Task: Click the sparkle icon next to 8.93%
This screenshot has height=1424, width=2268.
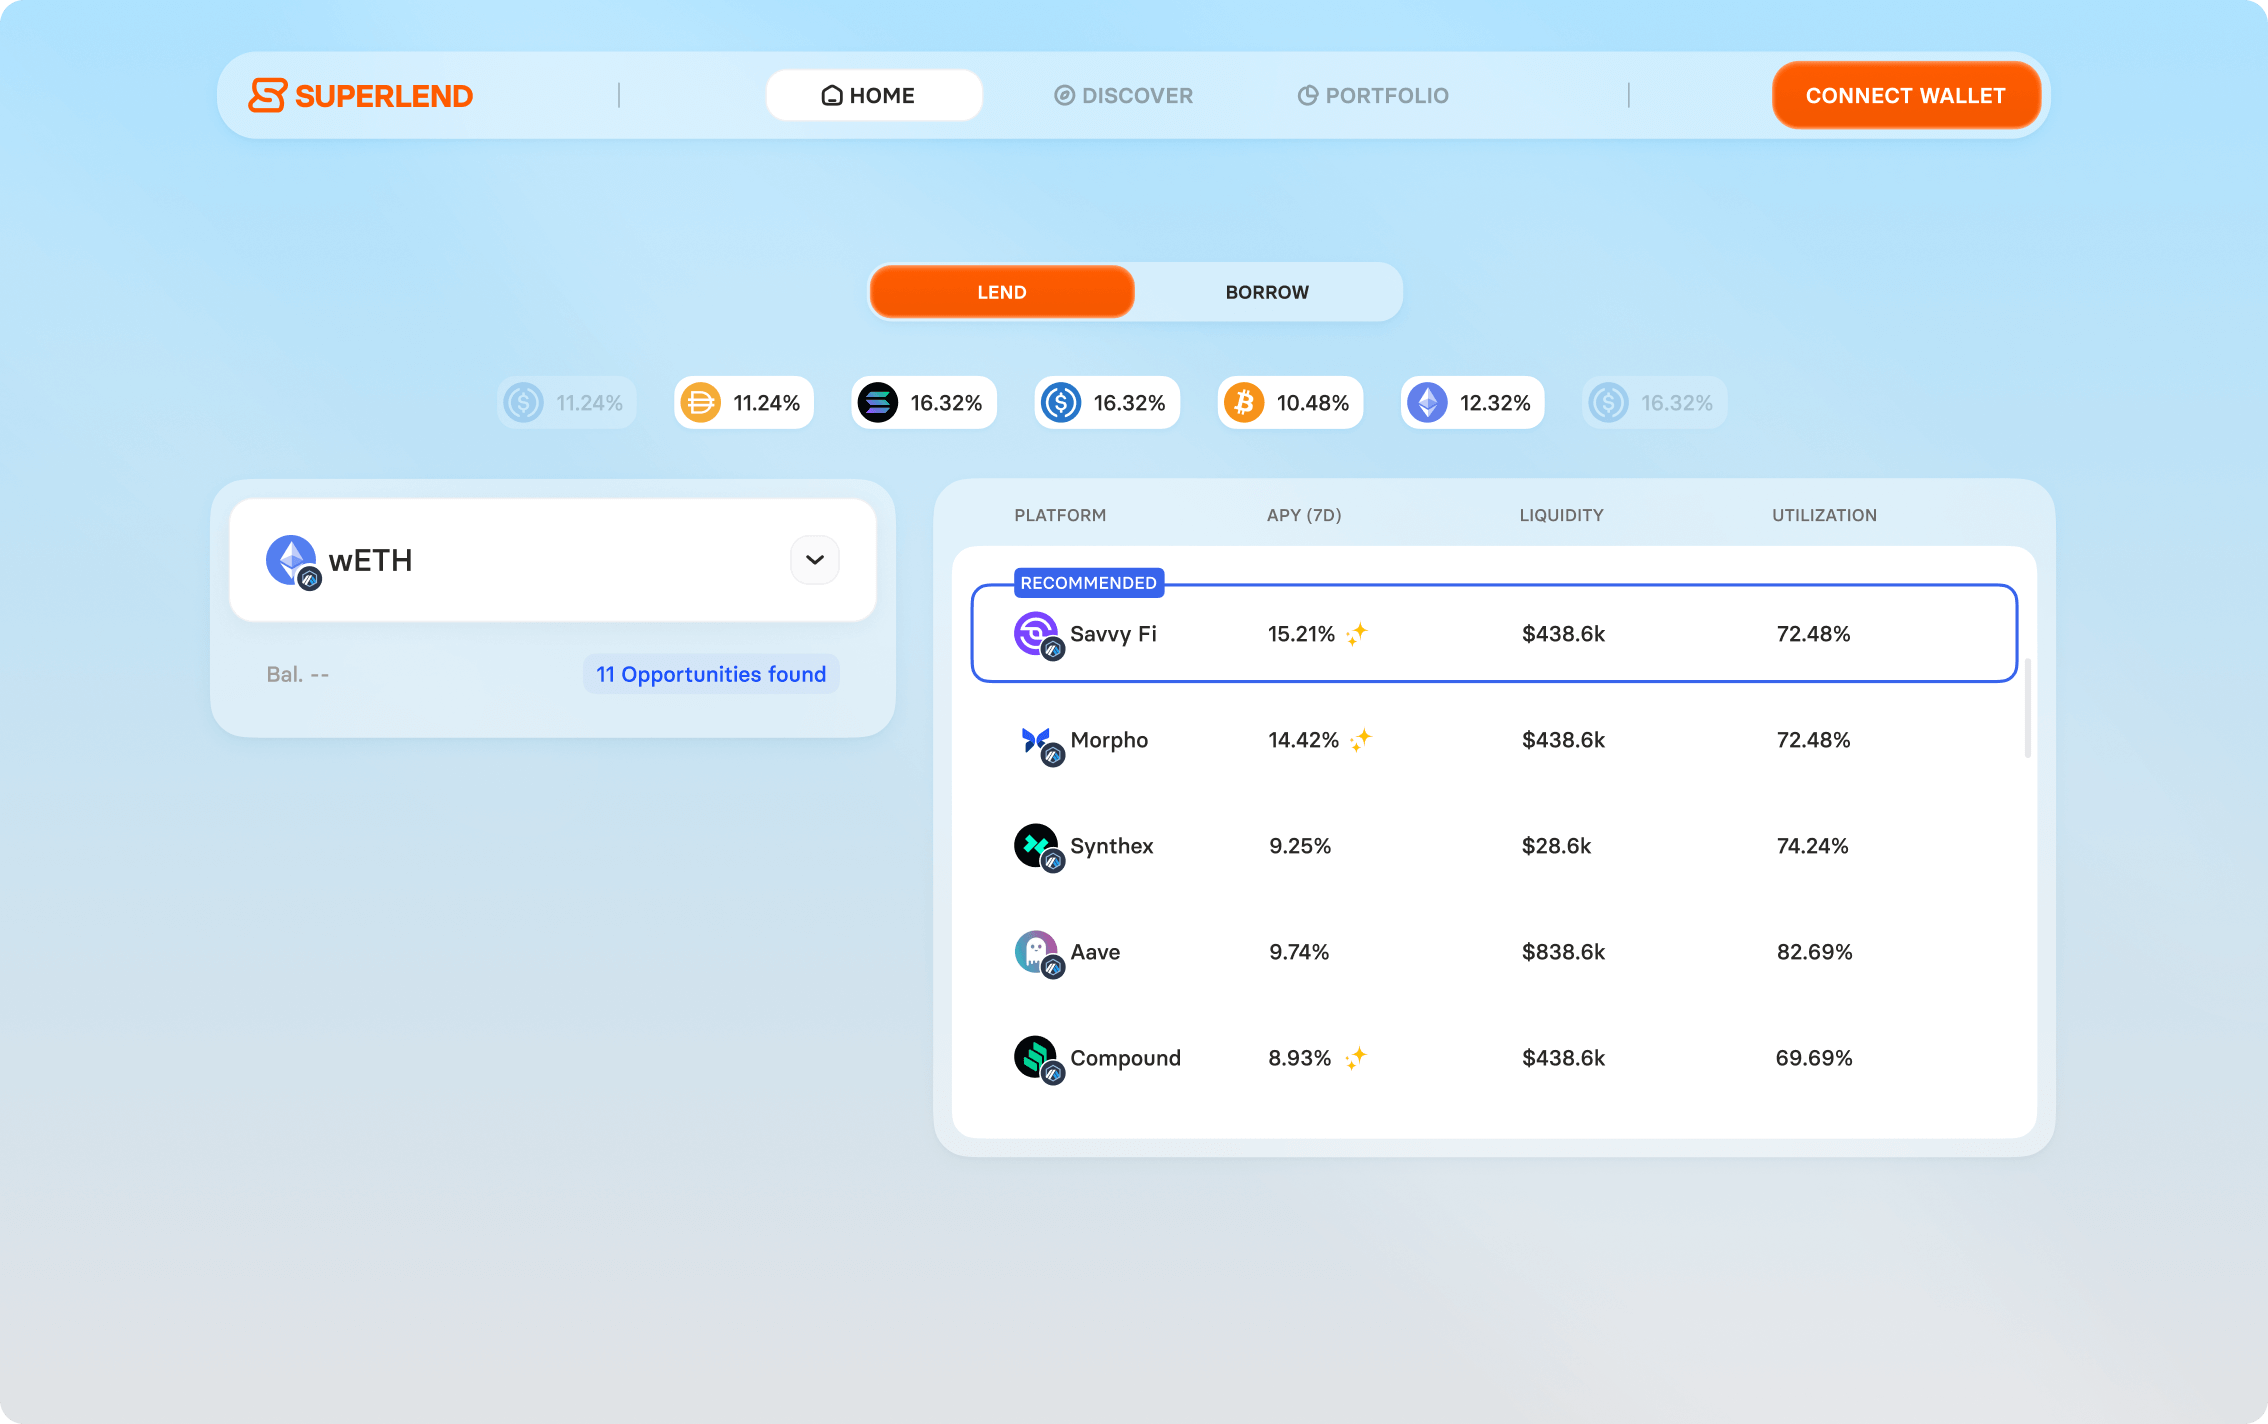Action: (x=1355, y=1058)
